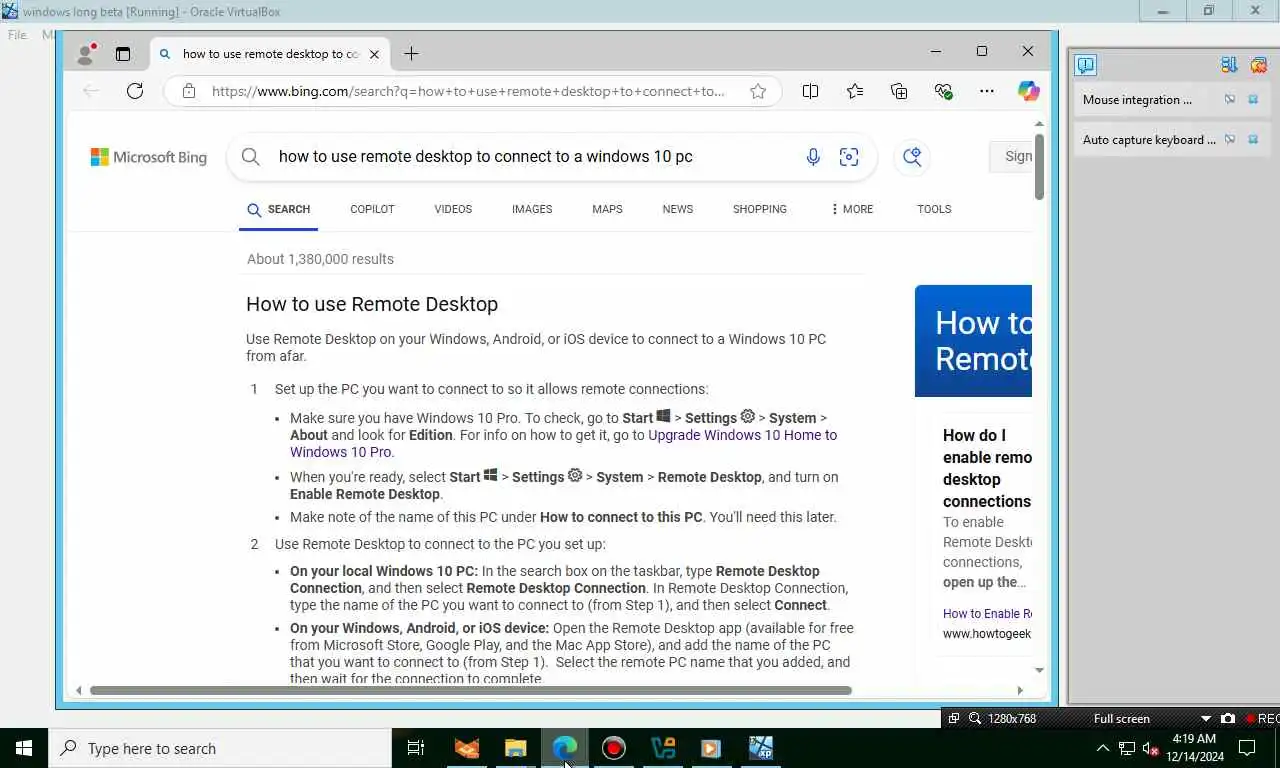Open Upgrade Windows 10 Home to Pro link

(564, 443)
